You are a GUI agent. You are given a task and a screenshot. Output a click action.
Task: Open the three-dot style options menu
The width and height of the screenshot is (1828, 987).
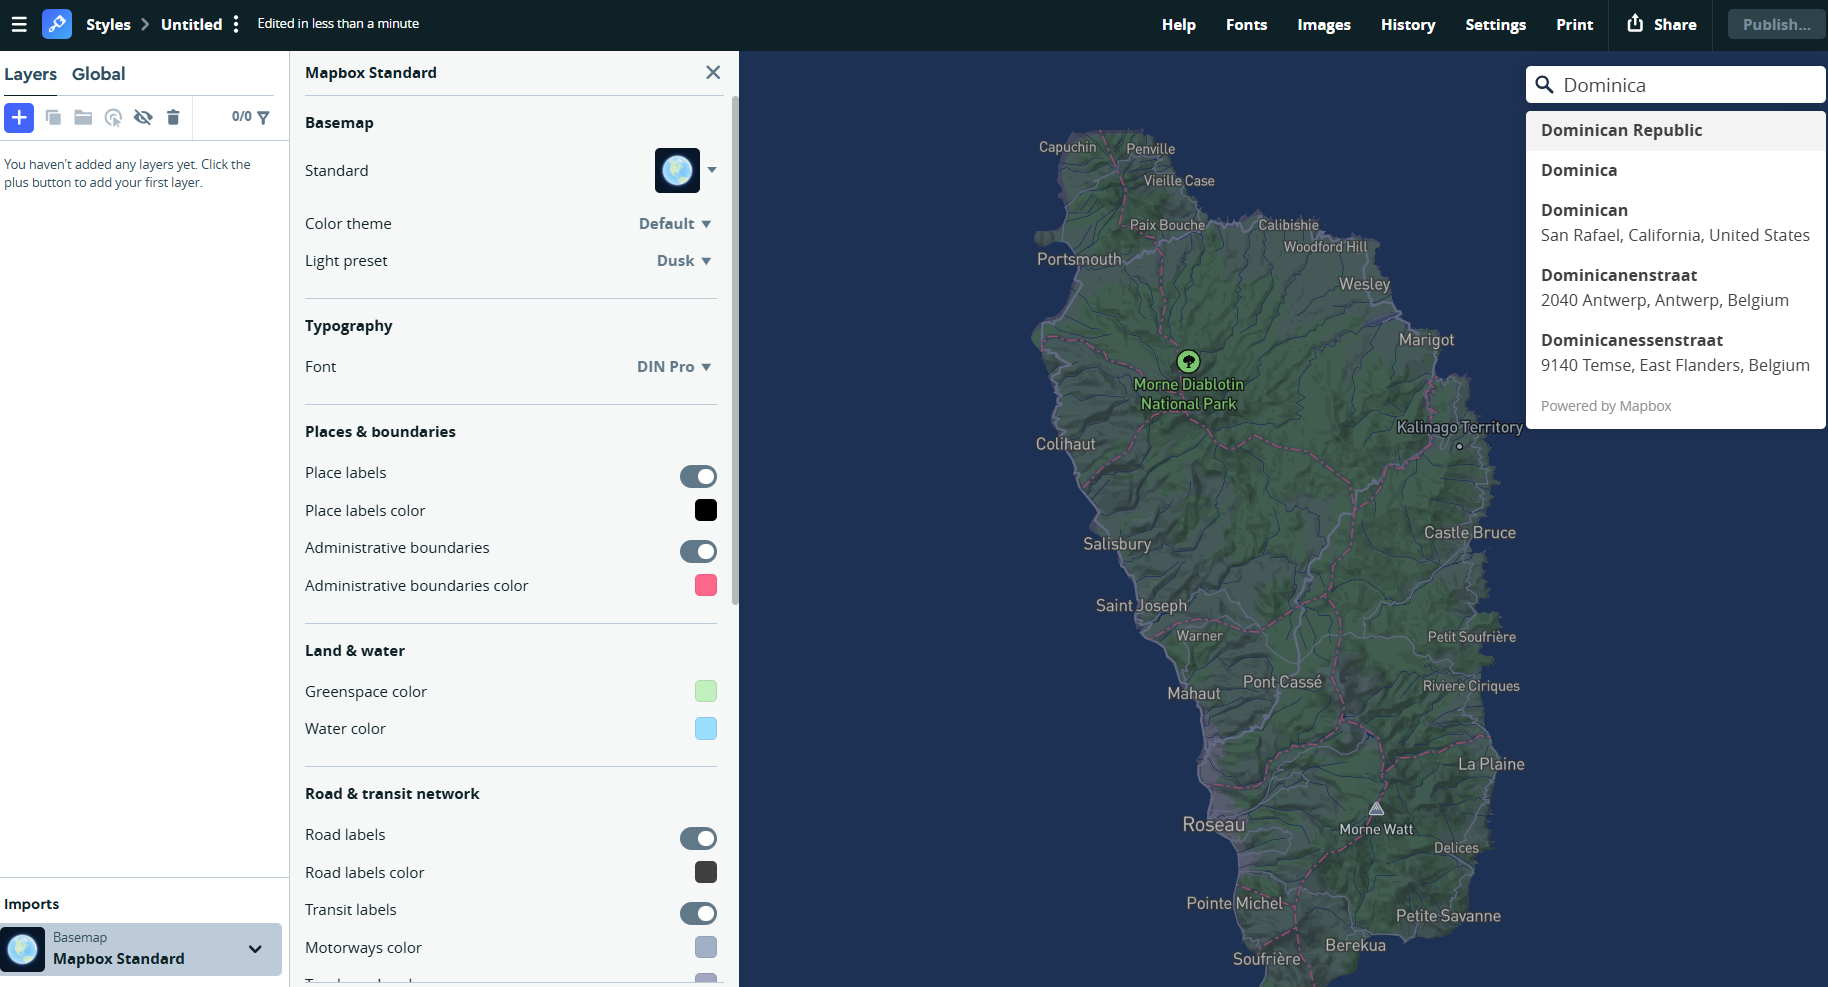click(x=236, y=24)
